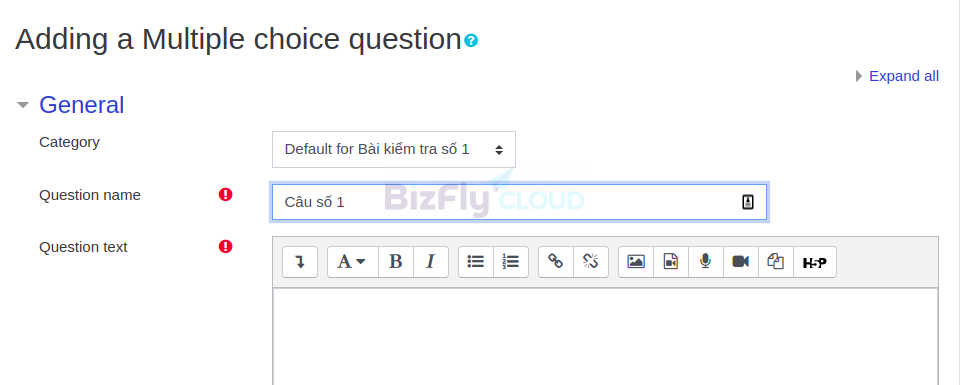Open help for Multiple choice question
The image size is (971, 385).
click(471, 41)
